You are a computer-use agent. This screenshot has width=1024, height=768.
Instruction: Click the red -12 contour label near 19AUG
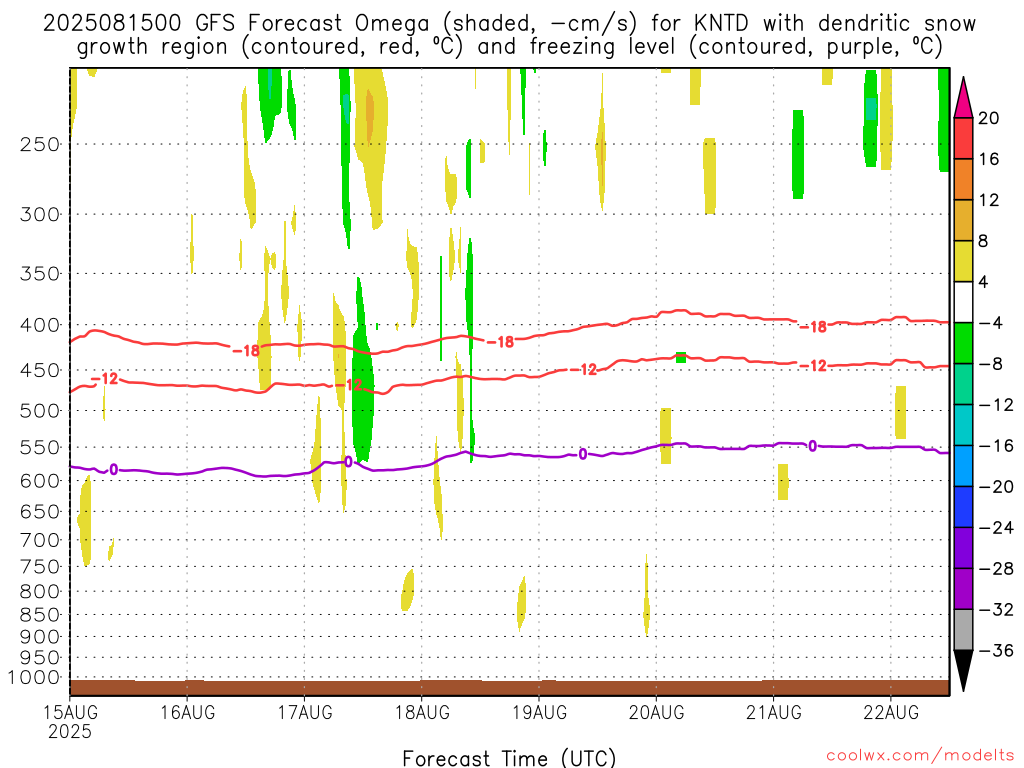(583, 370)
